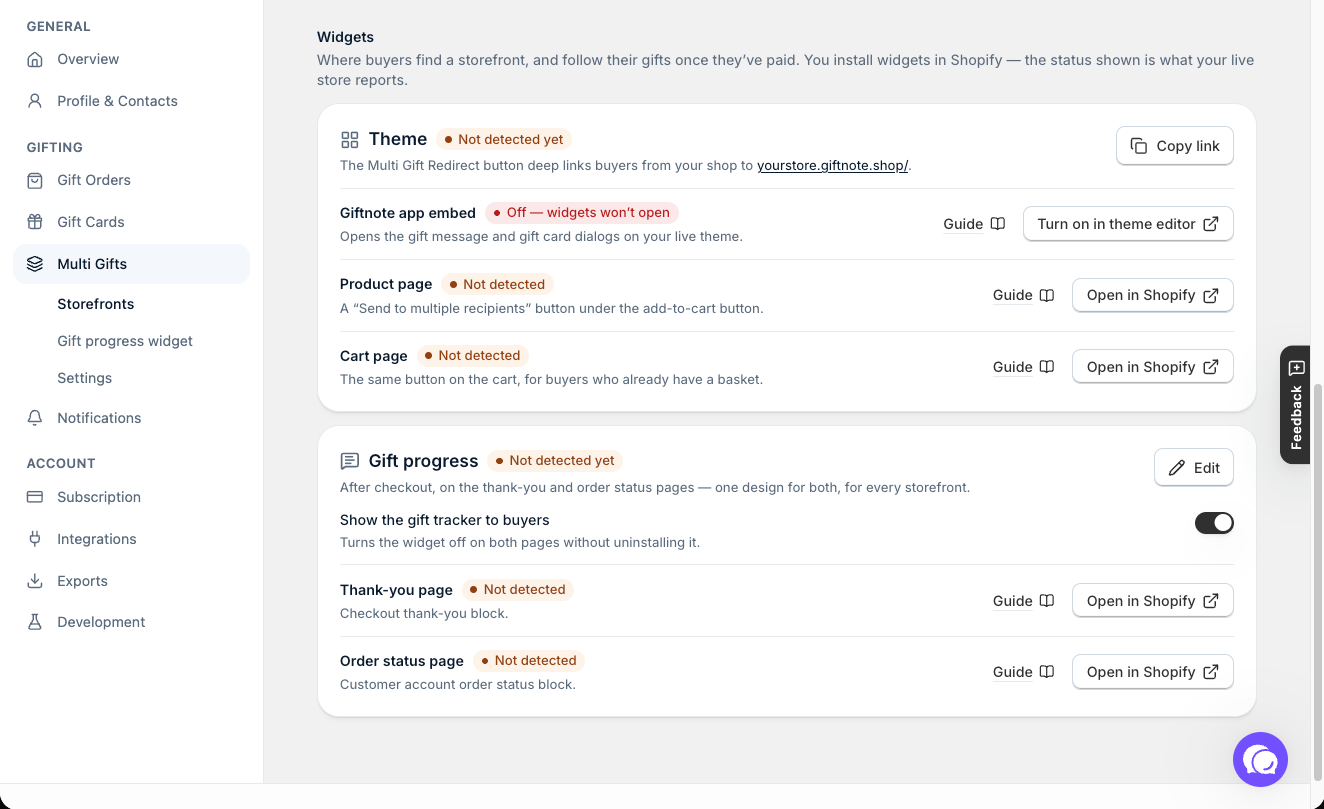This screenshot has height=809, width=1324.
Task: Click external-link icon on Turn on in theme editor
Action: click(x=1211, y=224)
